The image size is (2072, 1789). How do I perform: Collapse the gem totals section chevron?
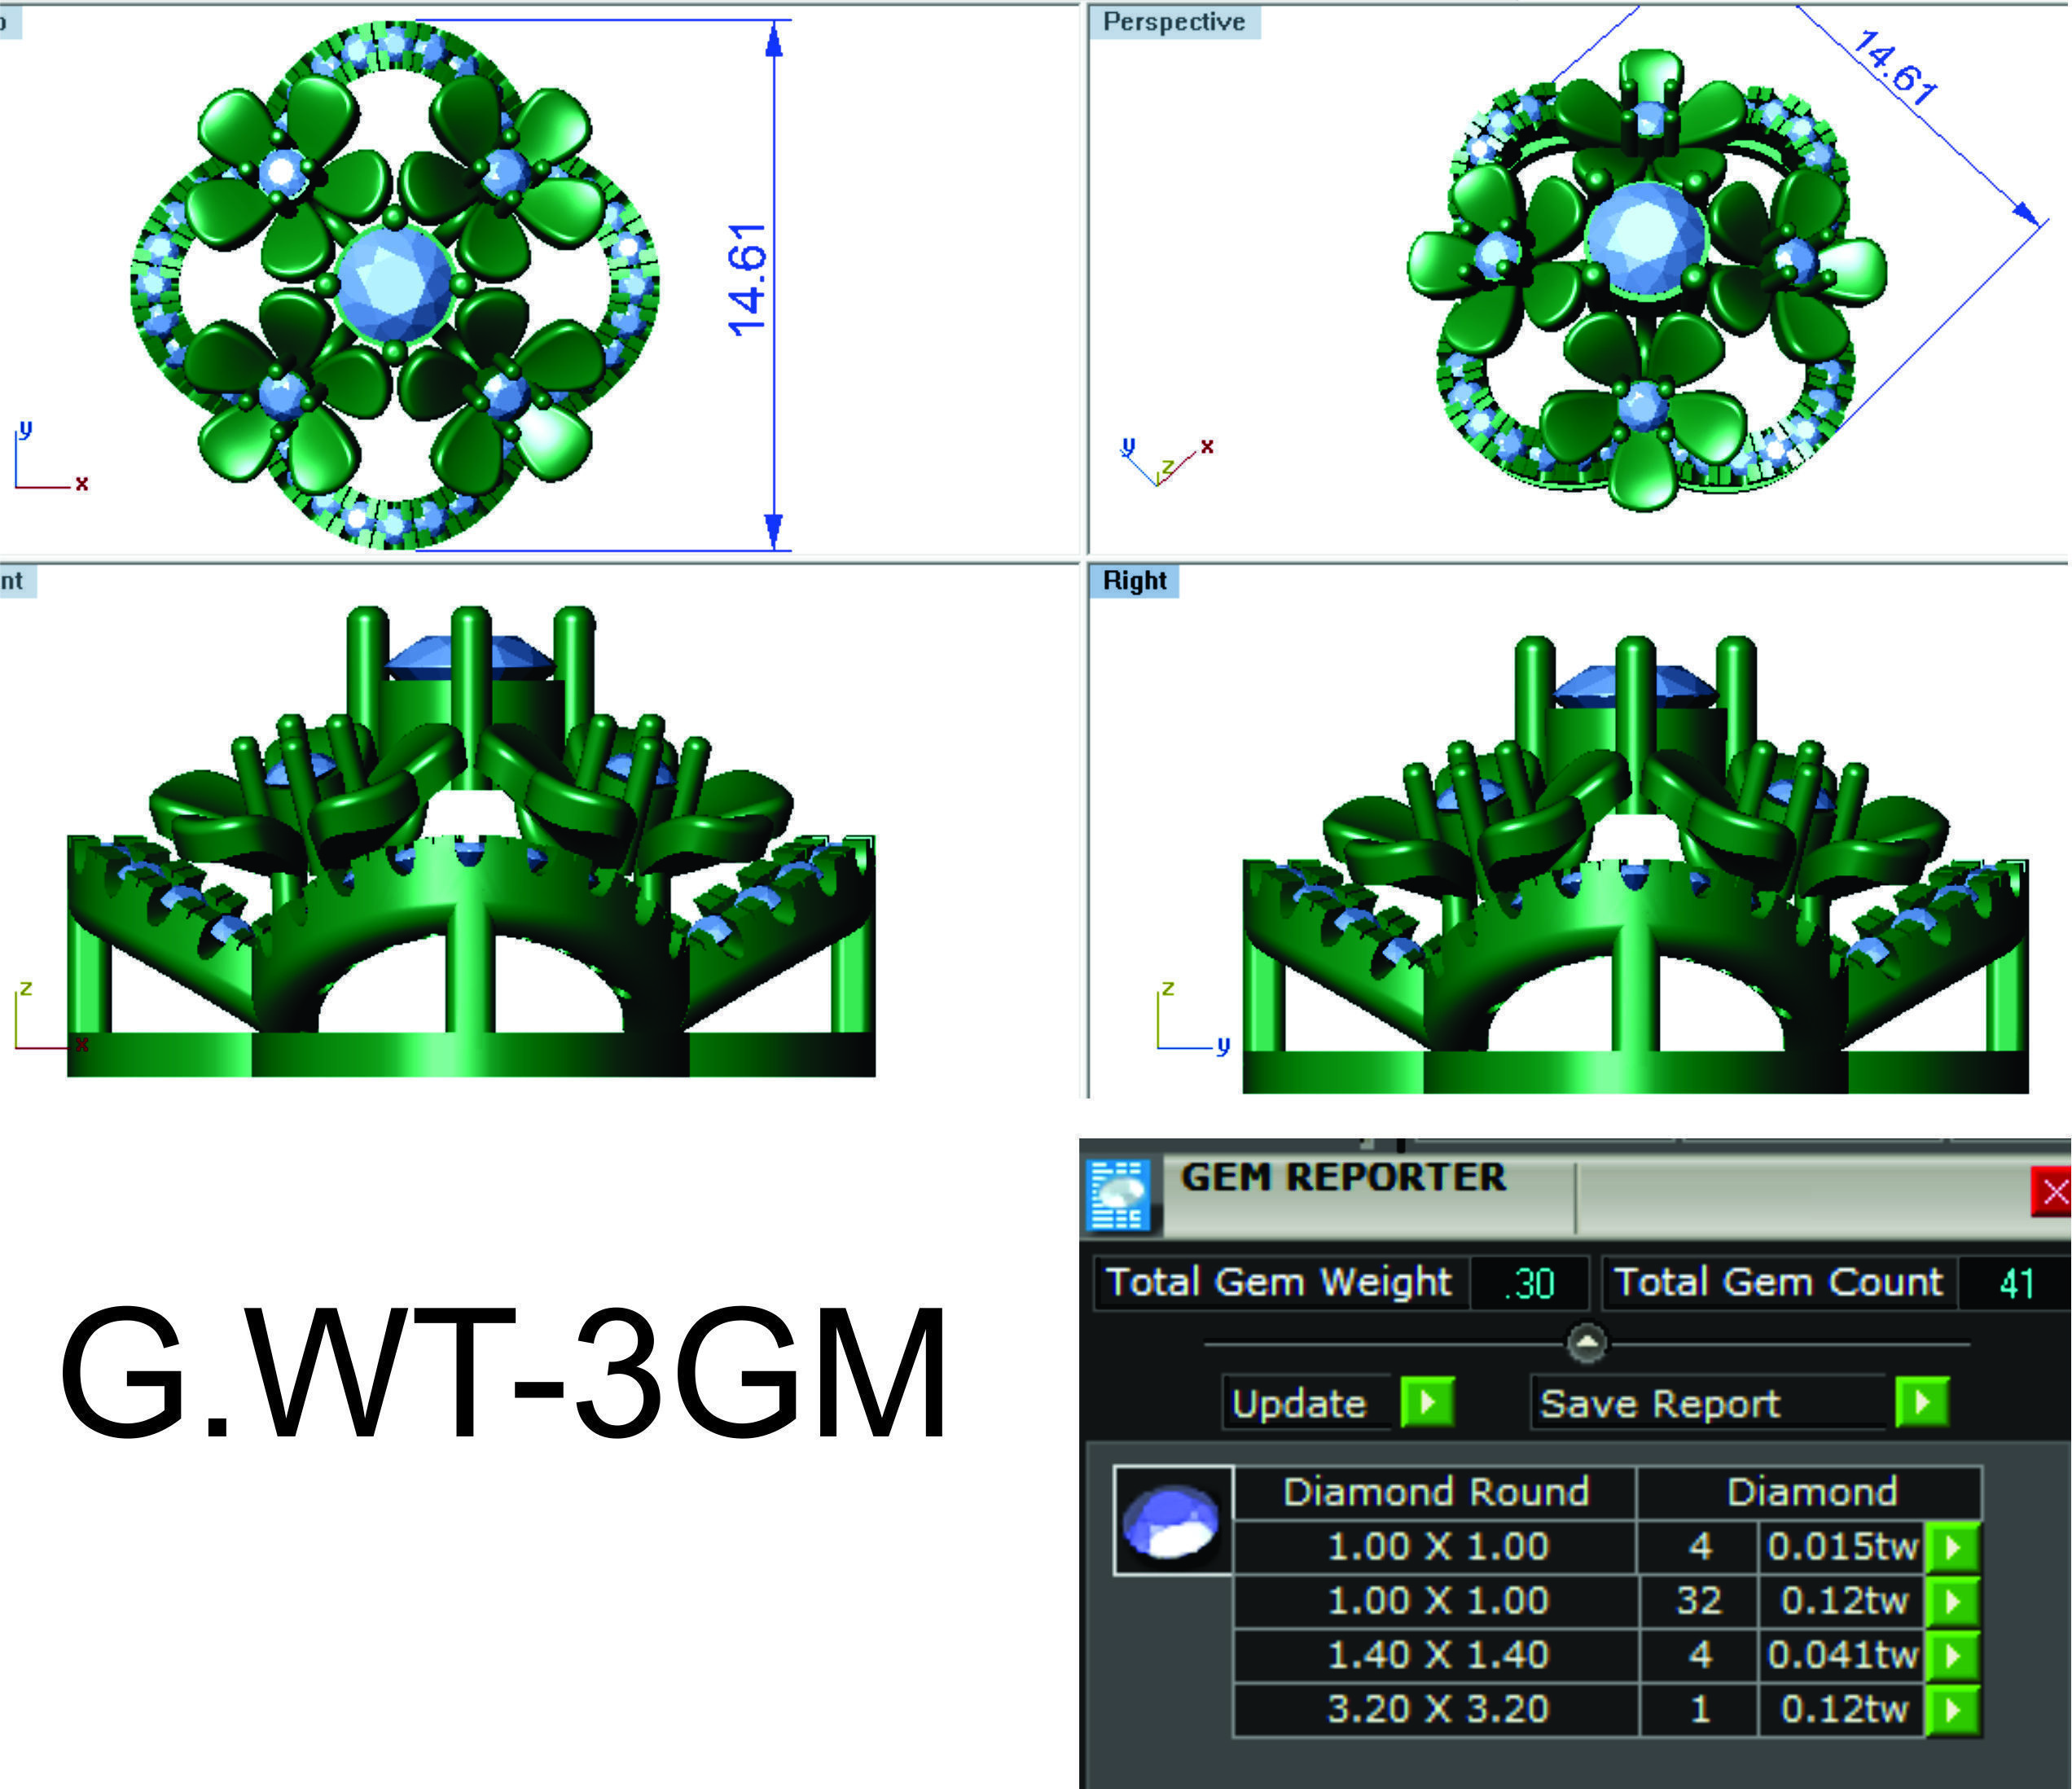point(1588,1343)
